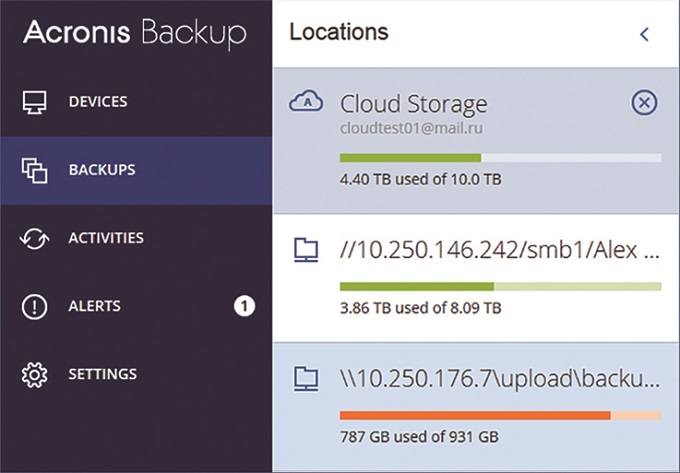
Task: Click the computer icon beside //10.250.146.242 location
Action: [305, 251]
